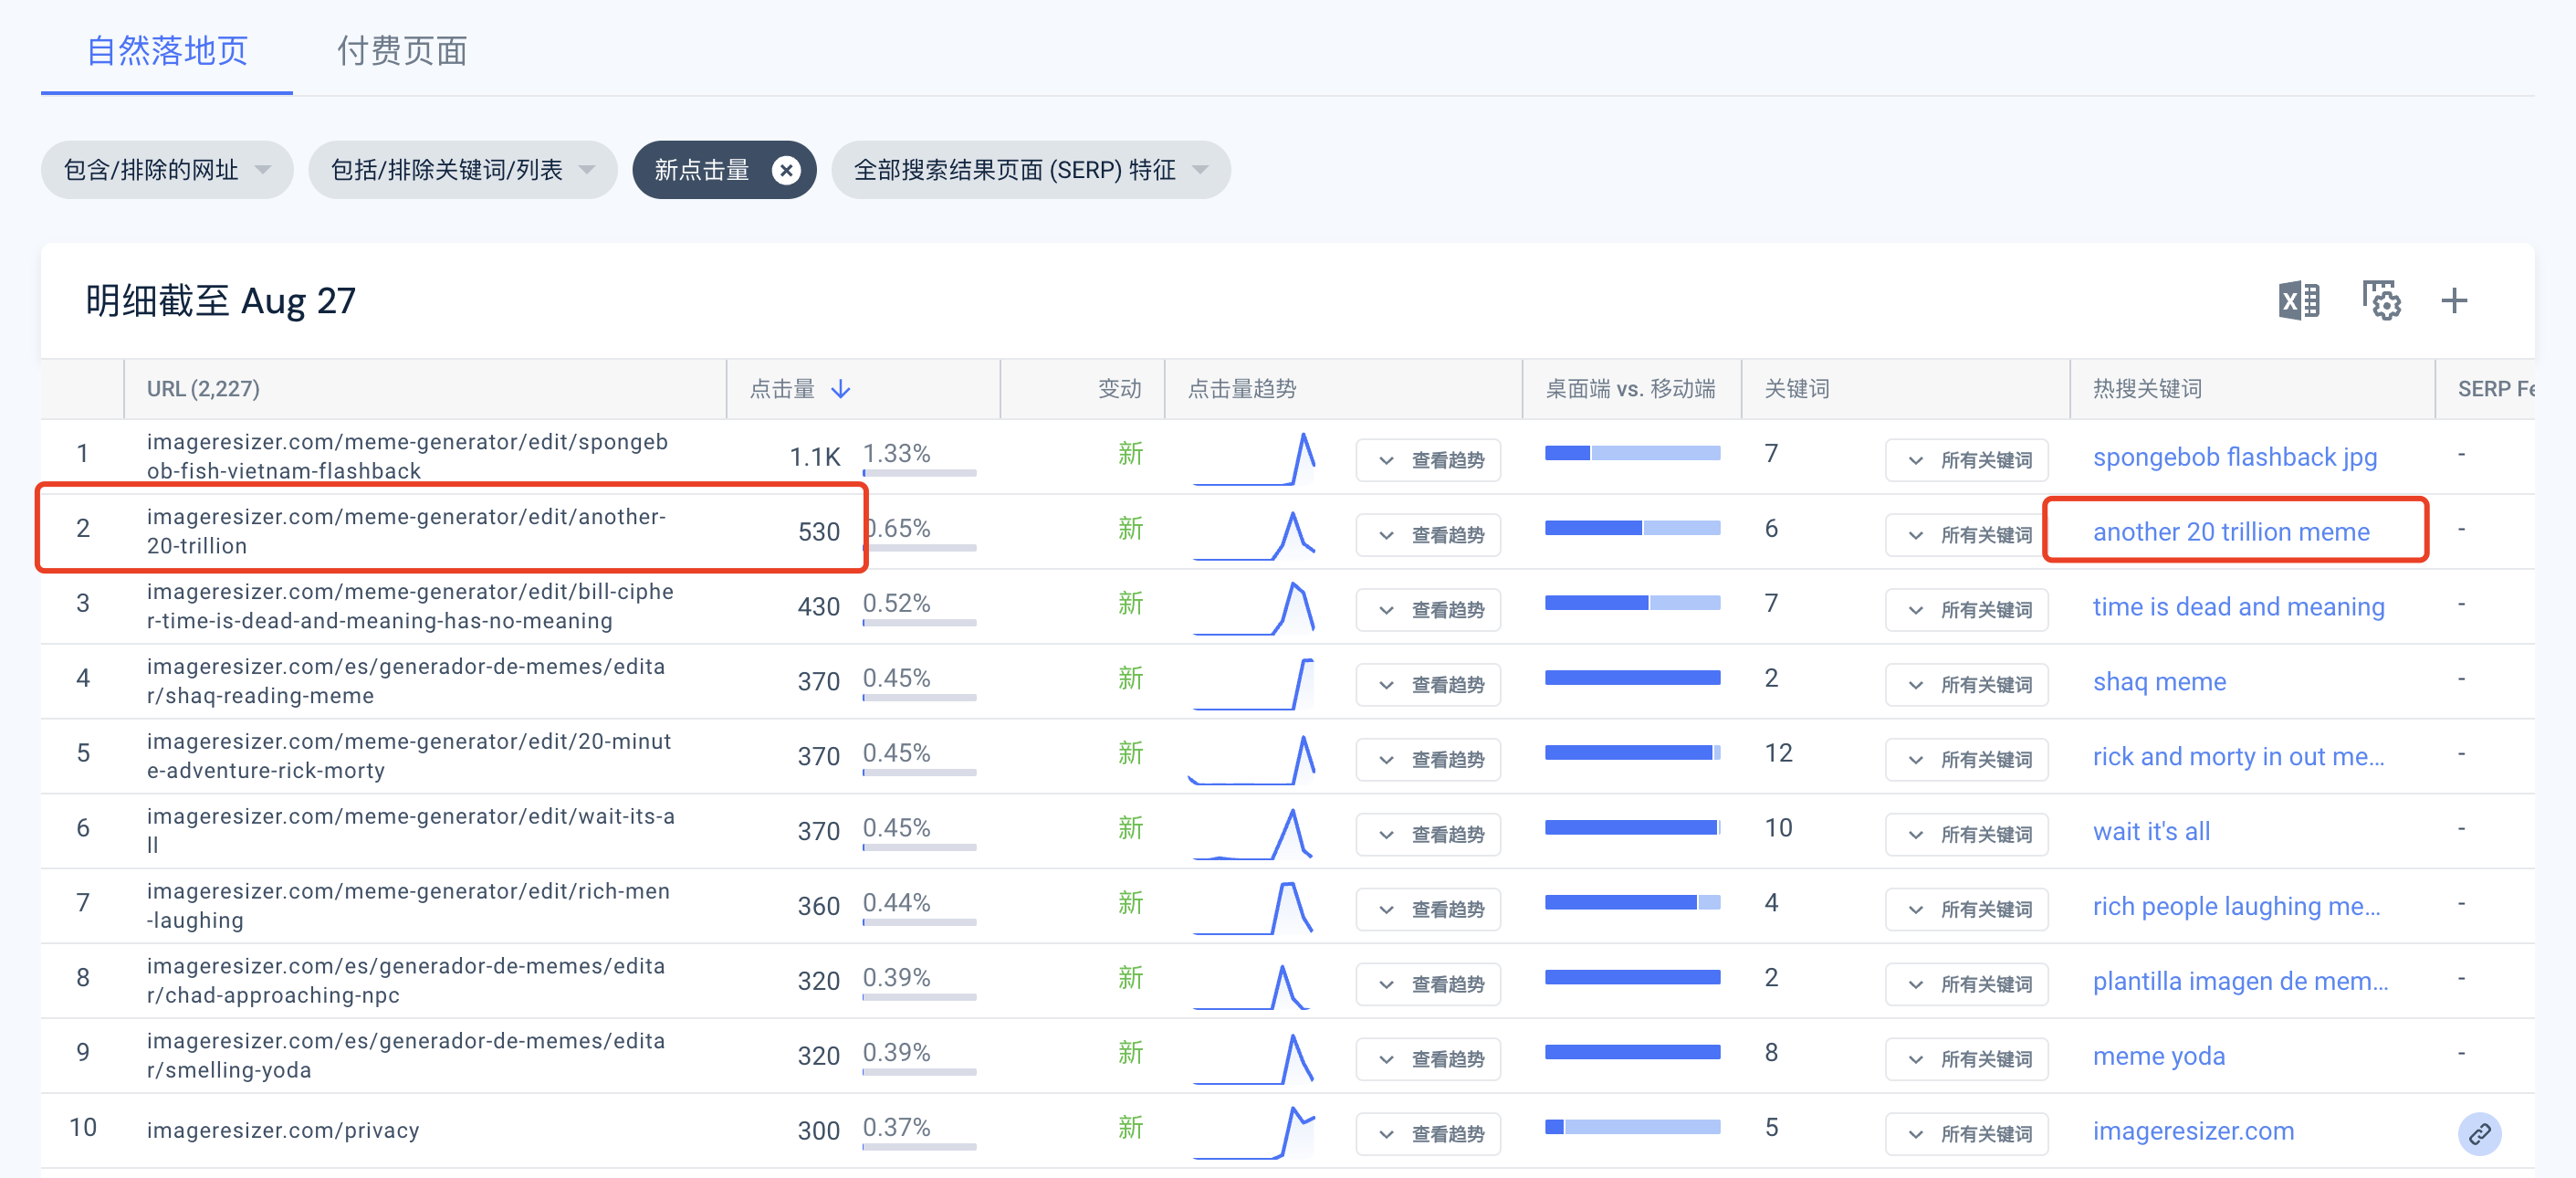Expand 查看趋势 for another-20-trillion row
The image size is (2576, 1178).
tap(1428, 535)
